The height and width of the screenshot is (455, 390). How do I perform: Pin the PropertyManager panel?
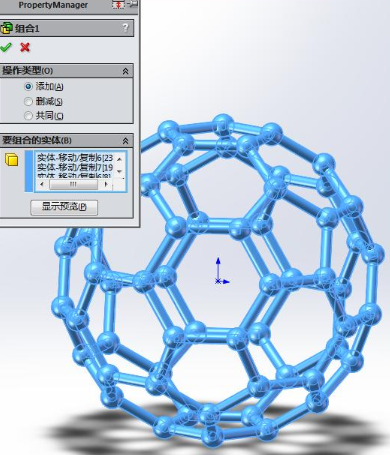[132, 4]
